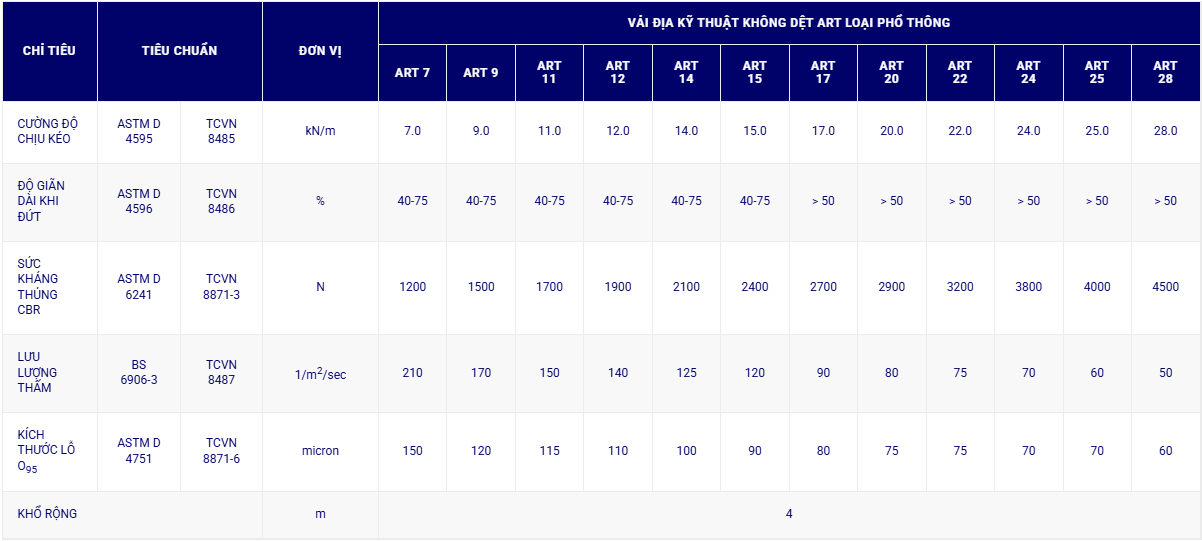This screenshot has width=1202, height=541.
Task: Select the ART 9 column header
Action: 481,72
